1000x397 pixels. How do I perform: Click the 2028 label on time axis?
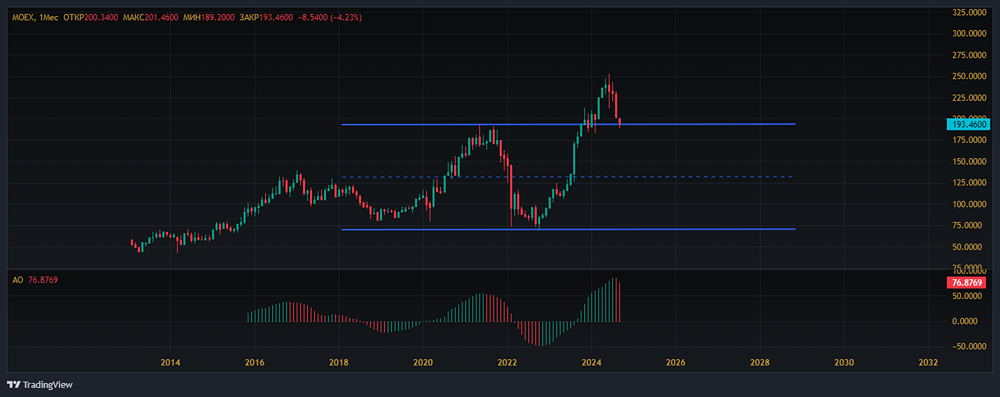(760, 363)
